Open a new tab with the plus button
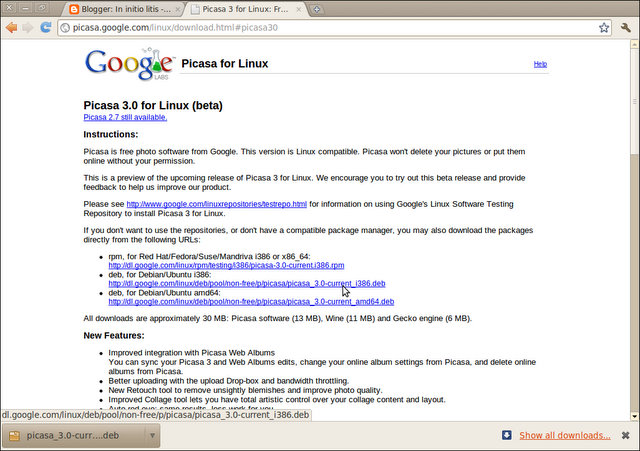The image size is (640, 451). (316, 9)
